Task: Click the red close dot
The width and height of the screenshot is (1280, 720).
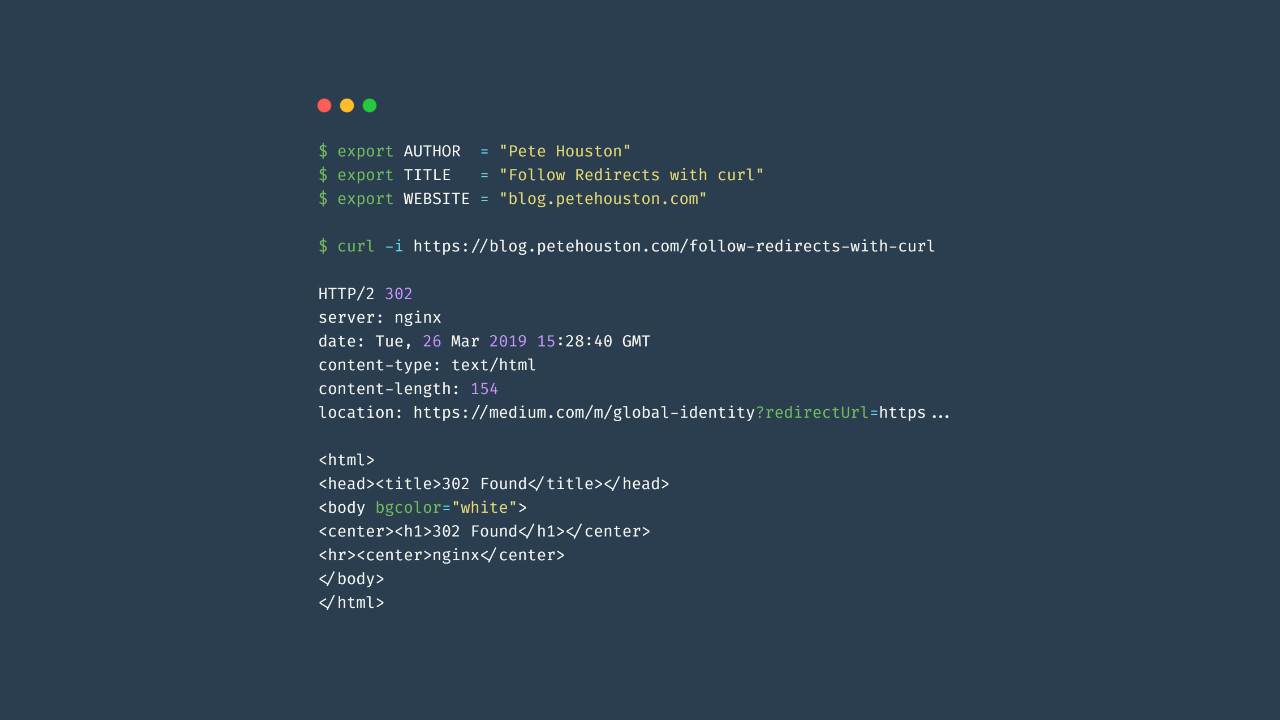Action: [324, 105]
